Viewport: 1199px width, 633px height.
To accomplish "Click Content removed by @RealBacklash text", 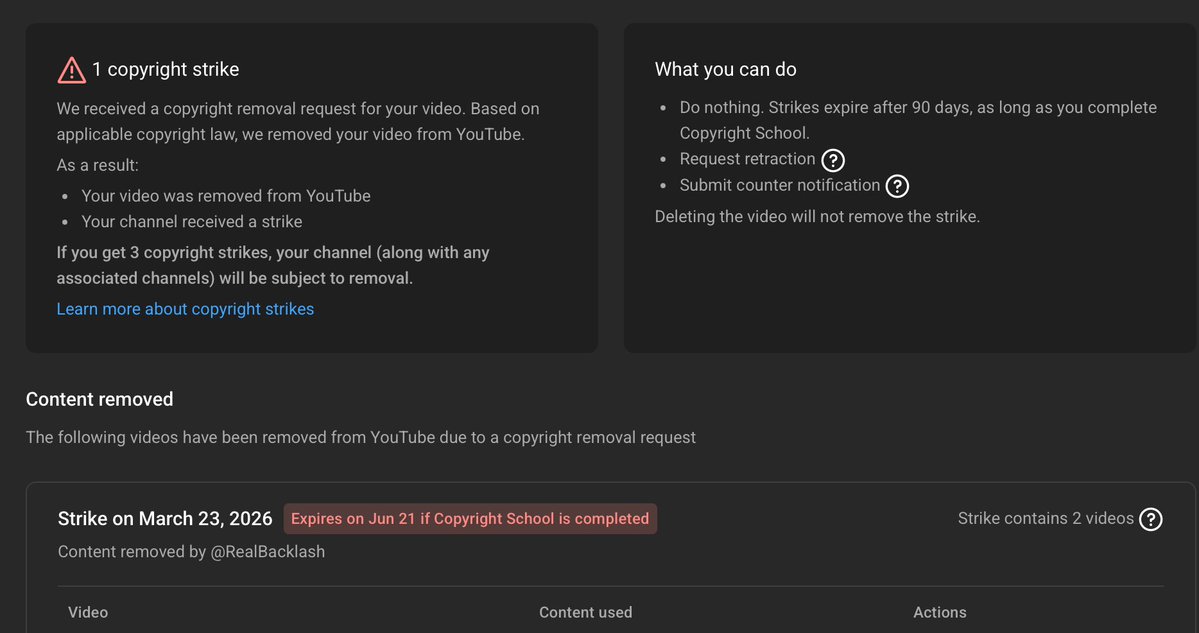I will pos(191,551).
